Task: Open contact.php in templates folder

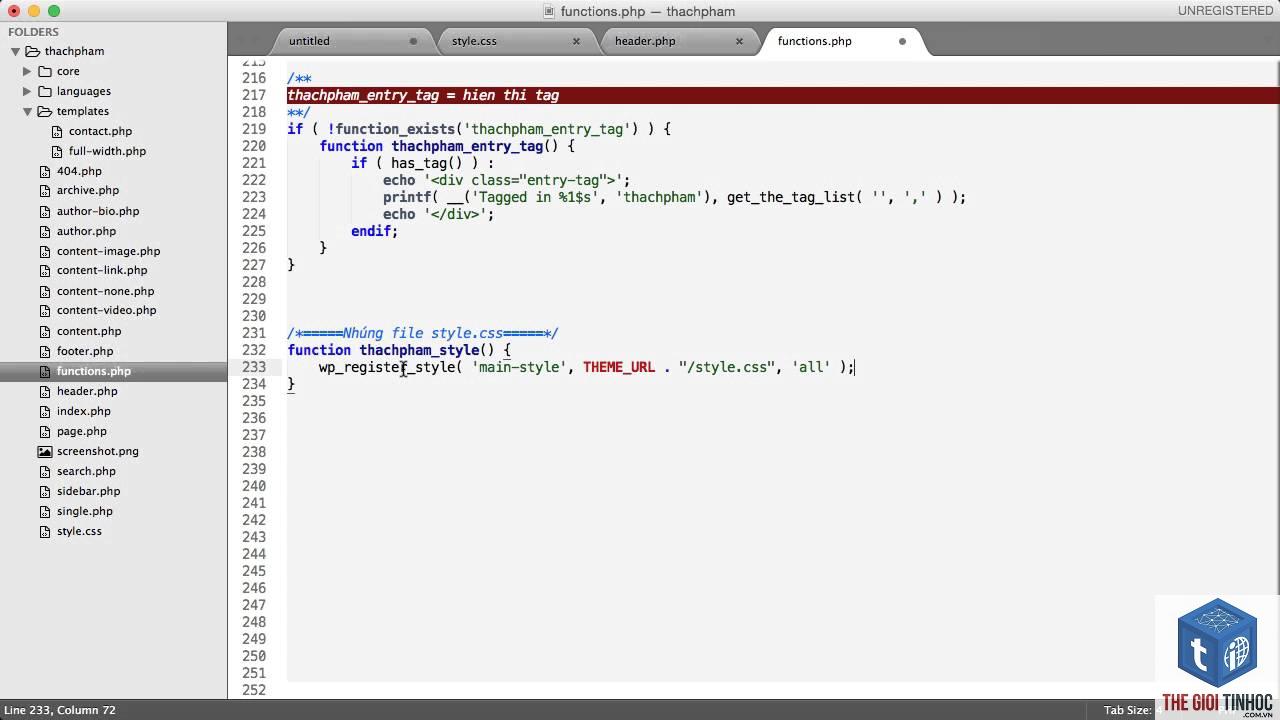Action: pos(100,131)
